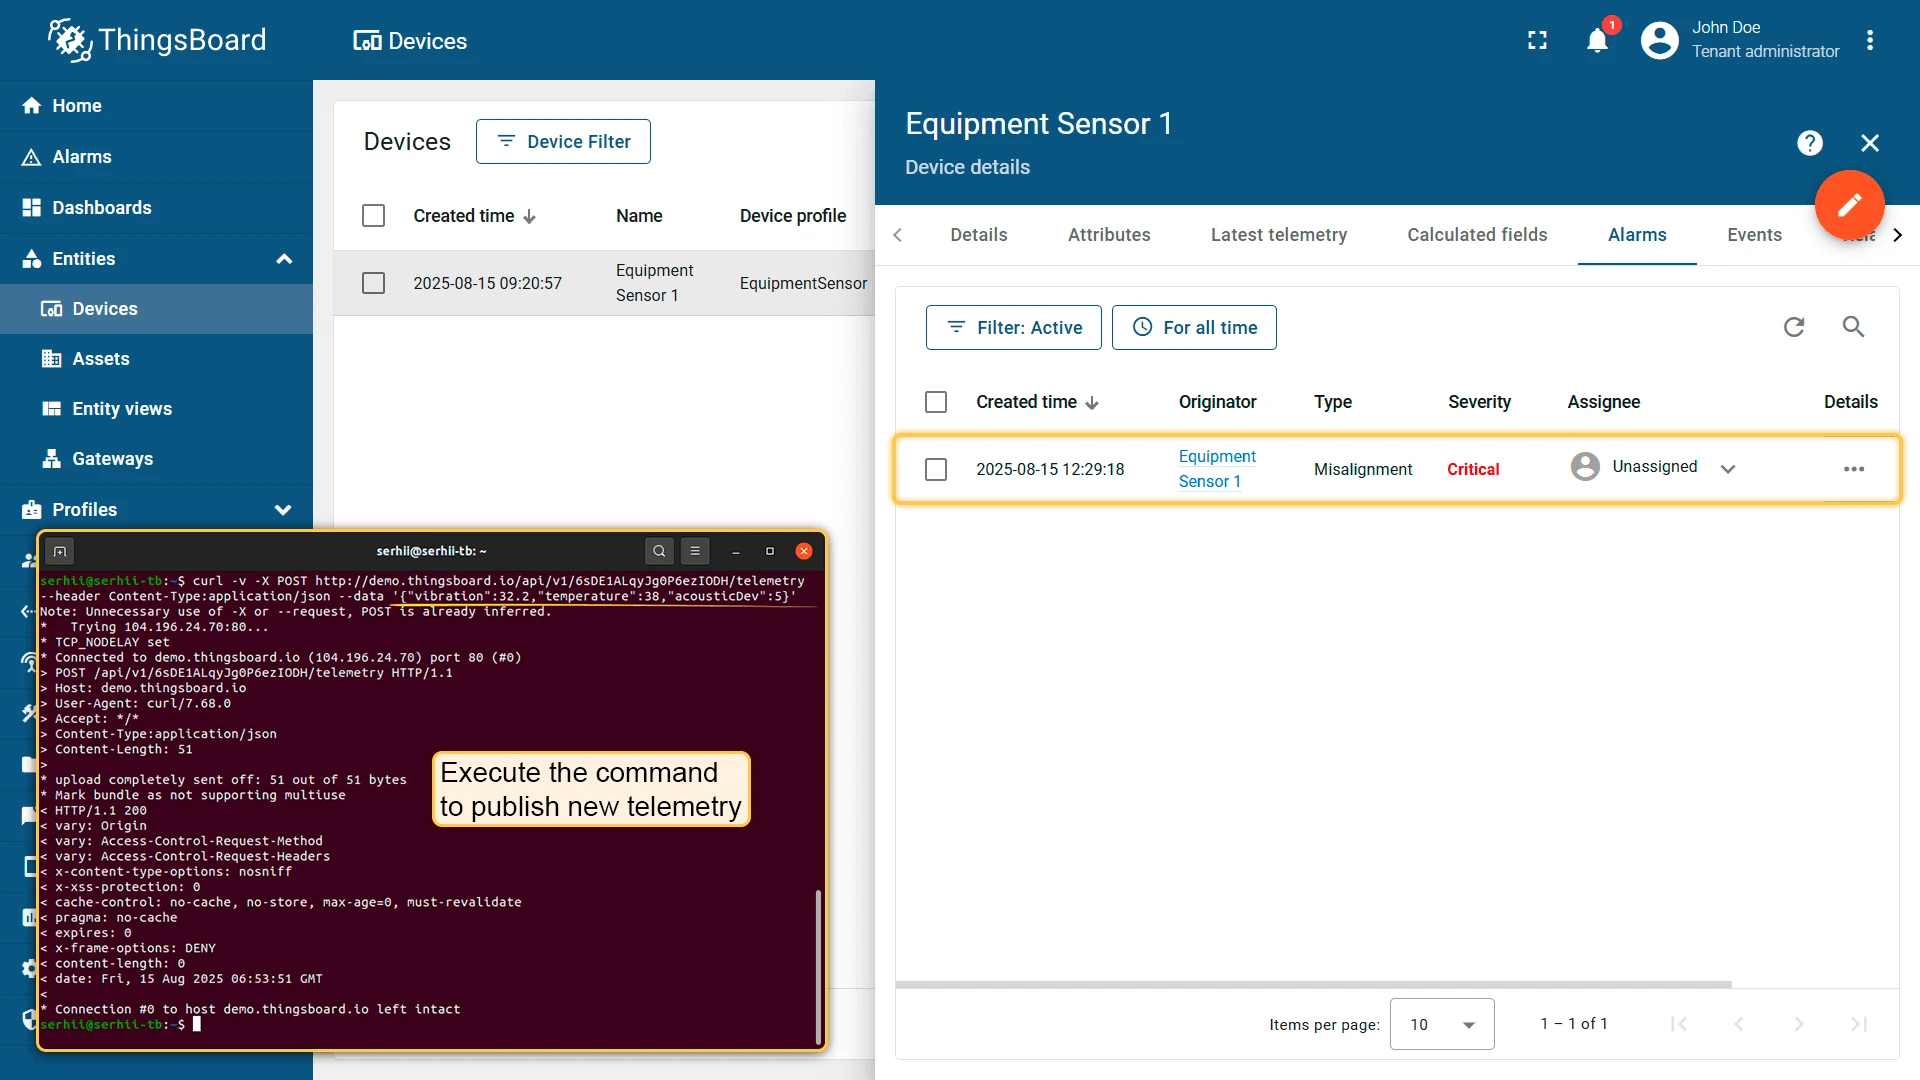1920x1080 pixels.
Task: Click the orange edit pencil button
Action: (x=1849, y=205)
